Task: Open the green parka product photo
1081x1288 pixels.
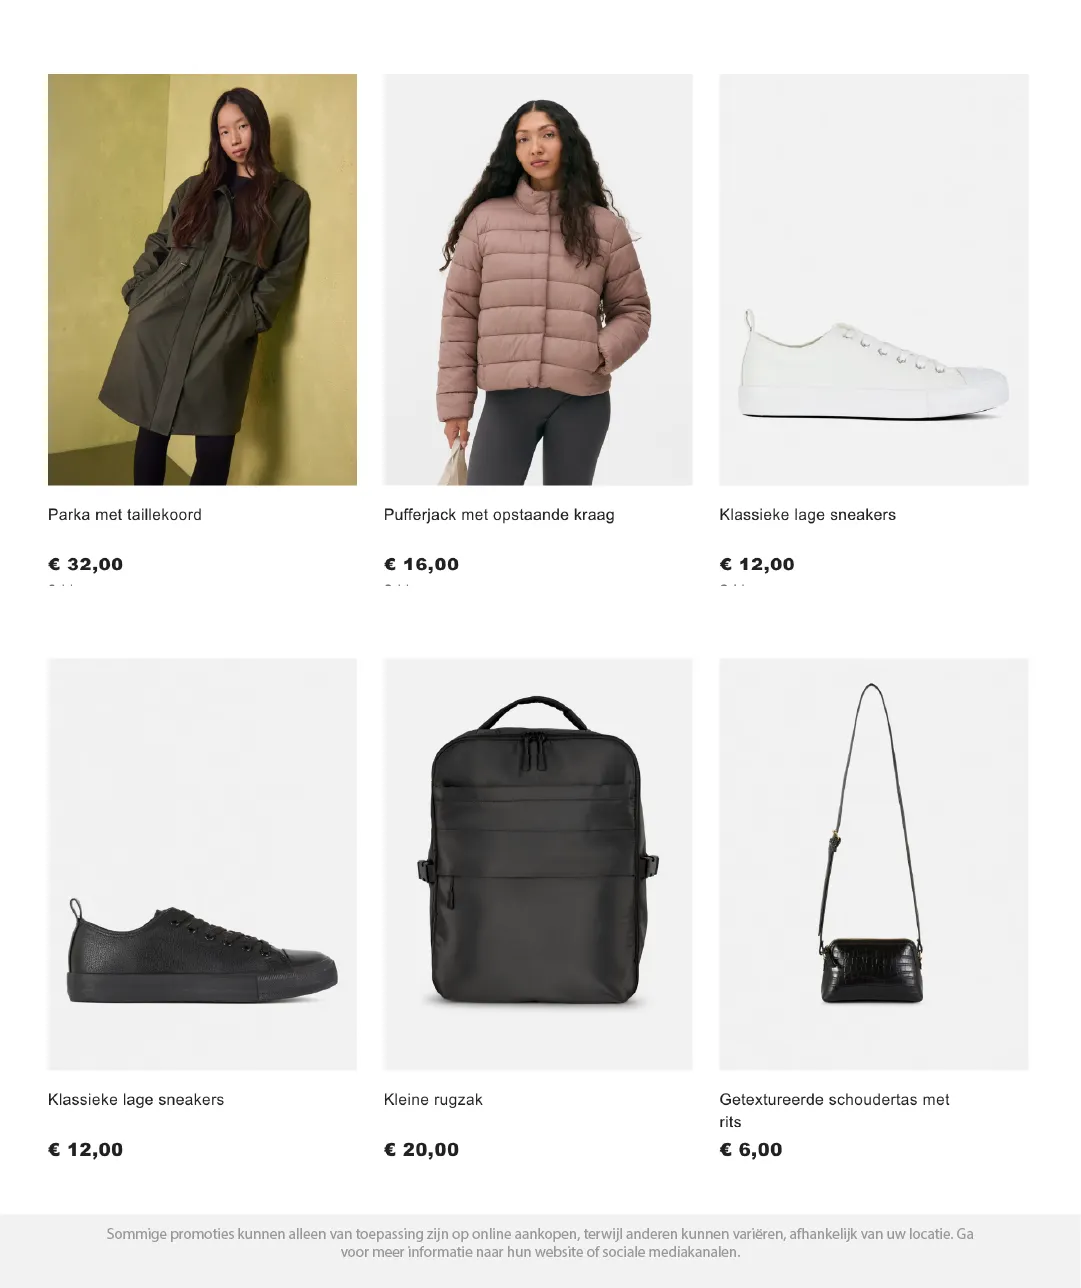Action: pyautogui.click(x=202, y=279)
